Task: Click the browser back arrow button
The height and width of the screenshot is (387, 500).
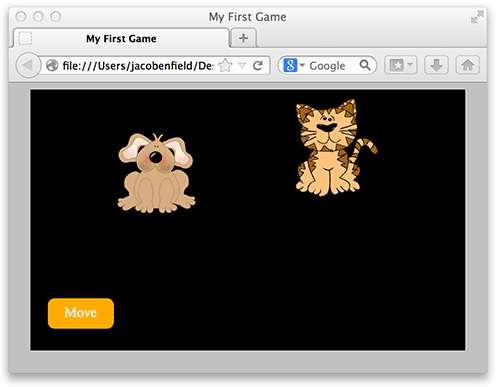Action: (28, 65)
